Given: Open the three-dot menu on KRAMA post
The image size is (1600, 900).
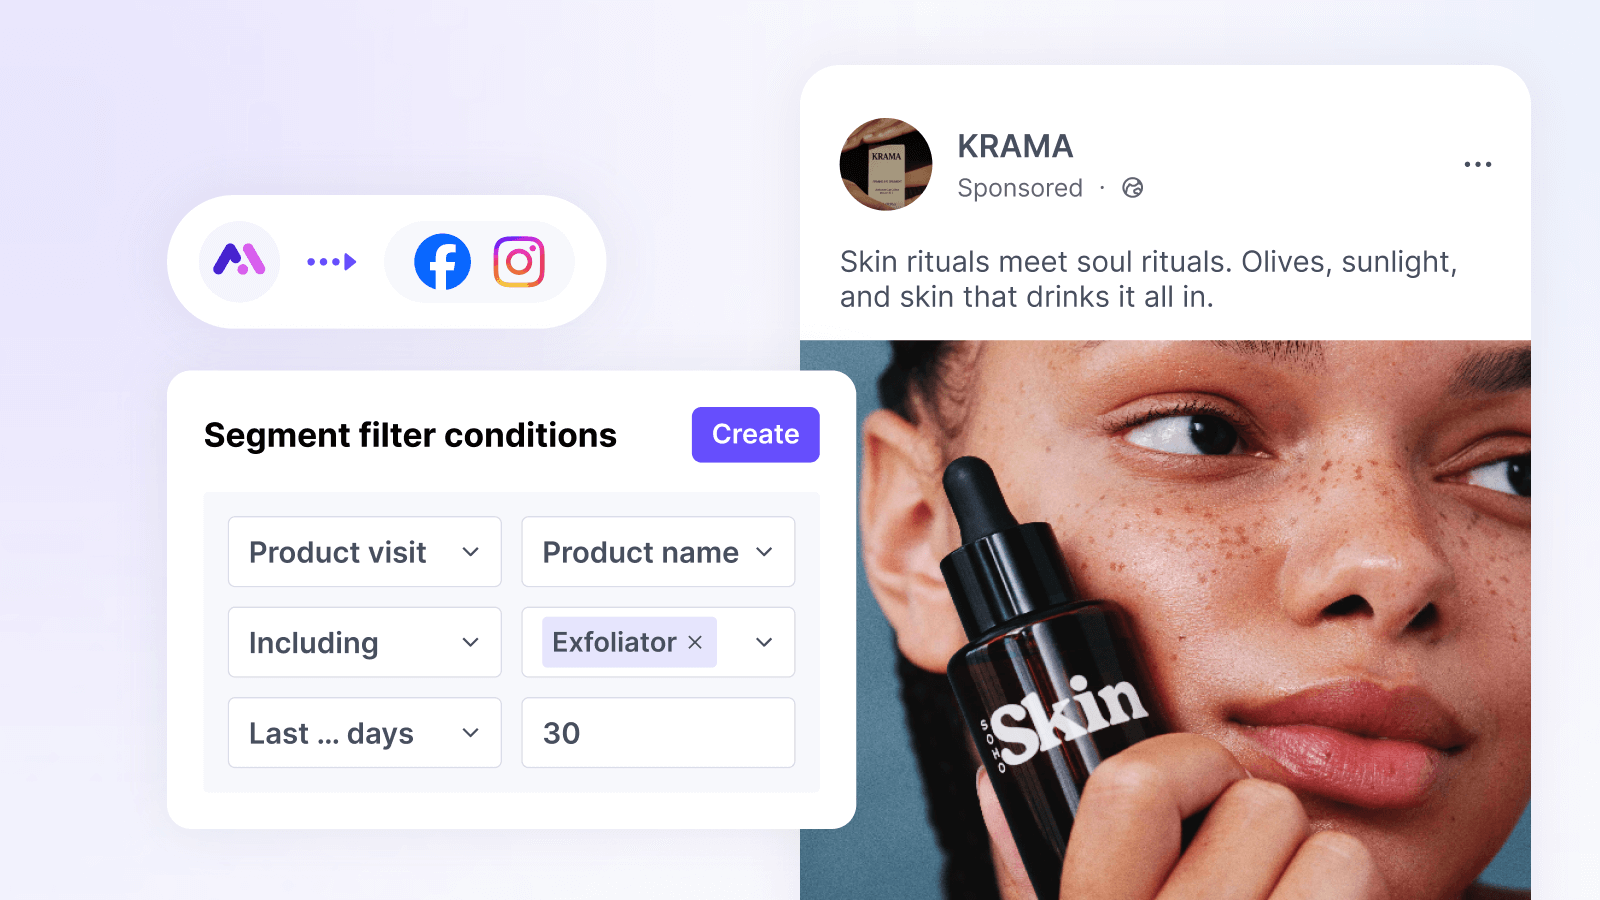Looking at the screenshot, I should 1477,164.
